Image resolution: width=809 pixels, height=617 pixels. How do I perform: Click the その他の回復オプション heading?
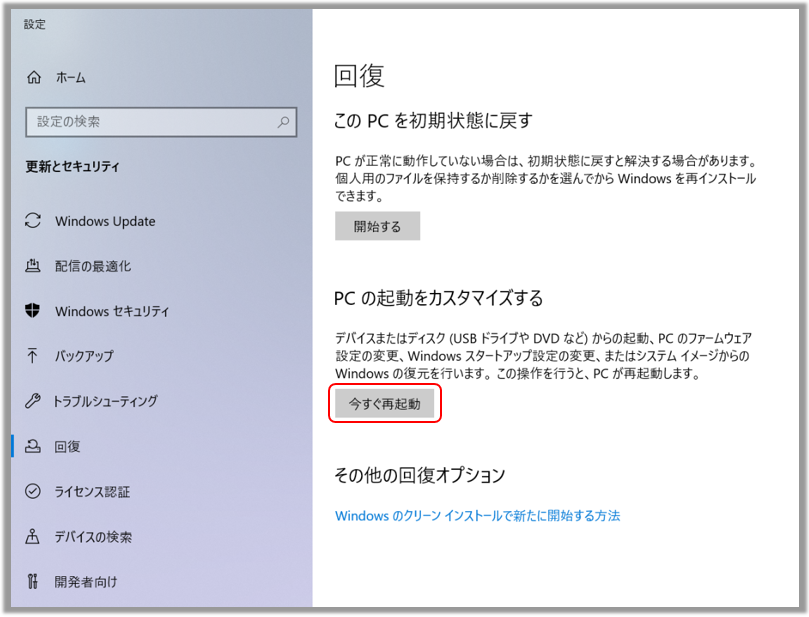419,475
